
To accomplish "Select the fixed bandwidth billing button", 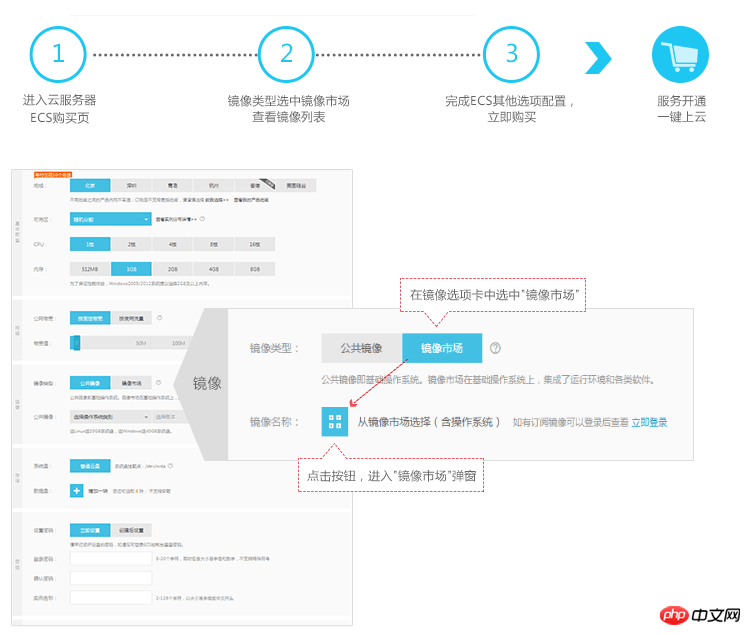I will [90, 318].
